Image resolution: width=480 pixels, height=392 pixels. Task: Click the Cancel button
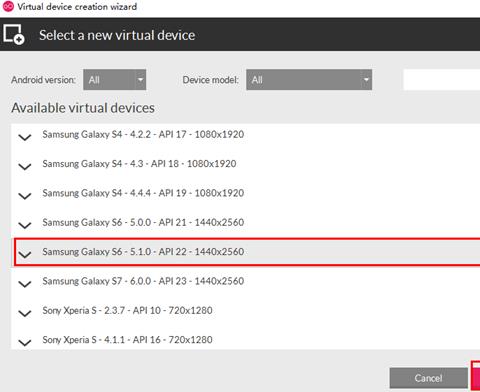click(x=428, y=378)
